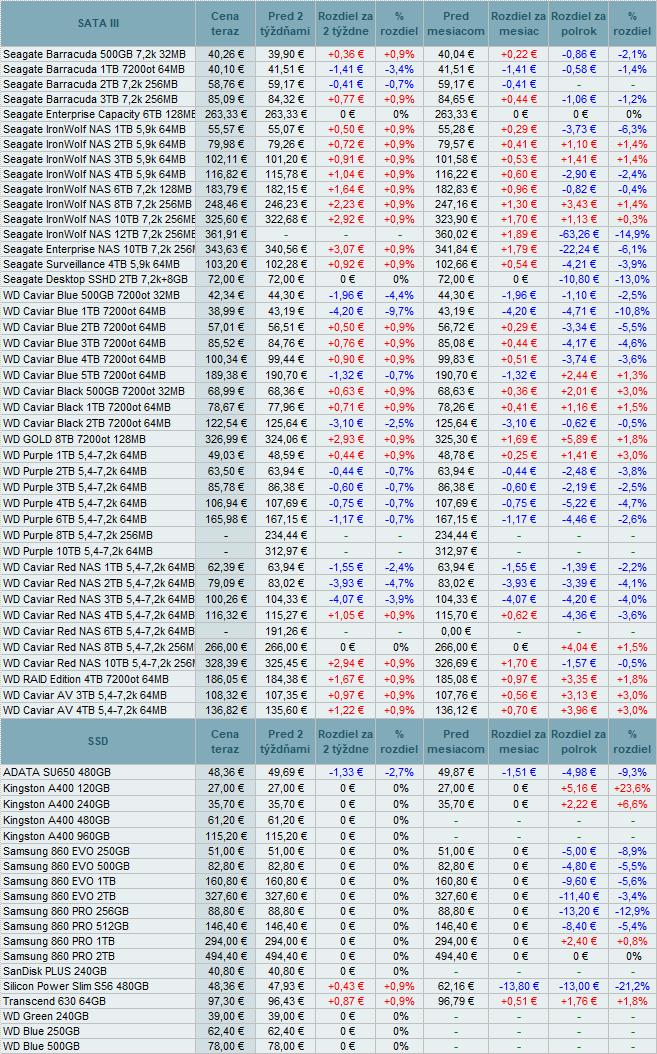
Task: Select Seagate IronWolf NAS 12TB row name
Action: pyautogui.click(x=99, y=234)
